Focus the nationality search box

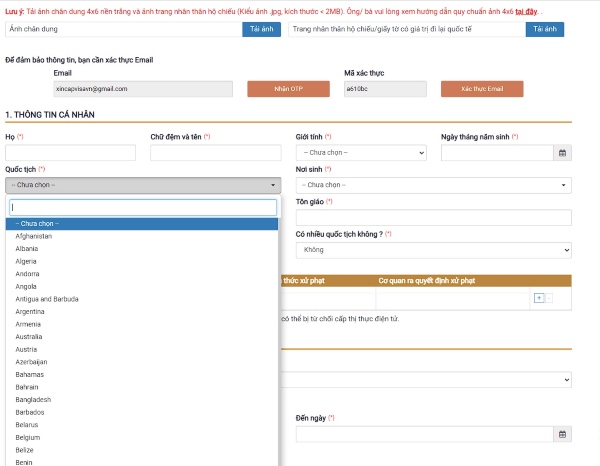click(143, 207)
